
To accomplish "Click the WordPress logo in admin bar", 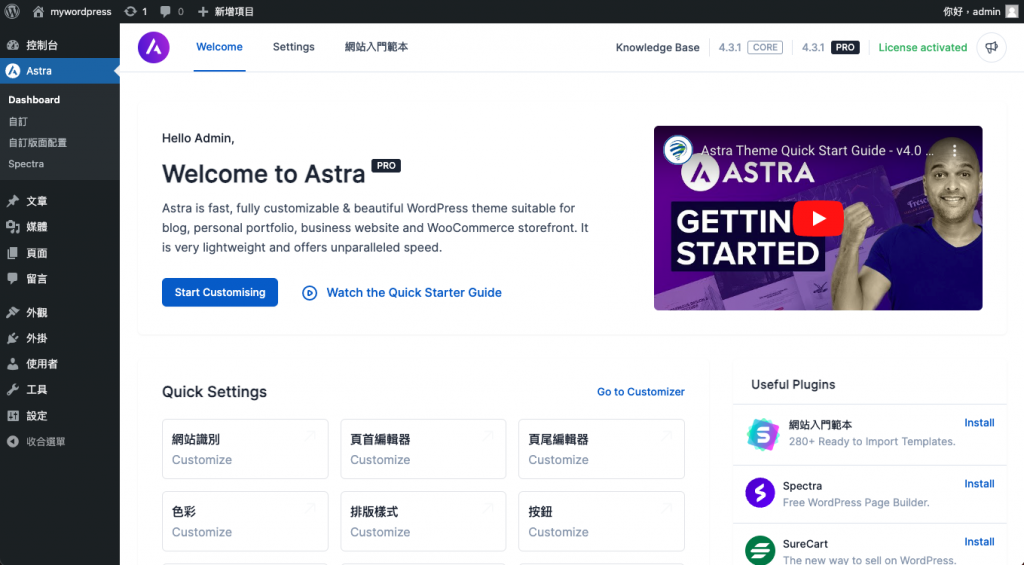I will (12, 11).
